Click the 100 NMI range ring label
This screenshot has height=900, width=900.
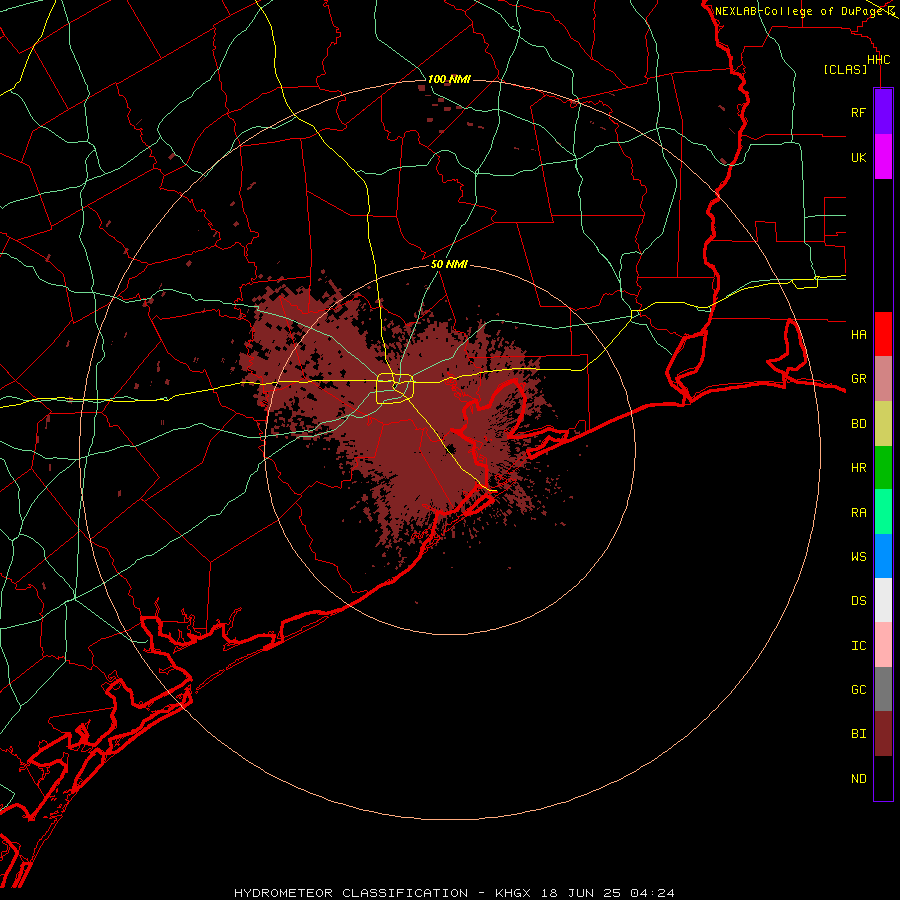pyautogui.click(x=449, y=79)
